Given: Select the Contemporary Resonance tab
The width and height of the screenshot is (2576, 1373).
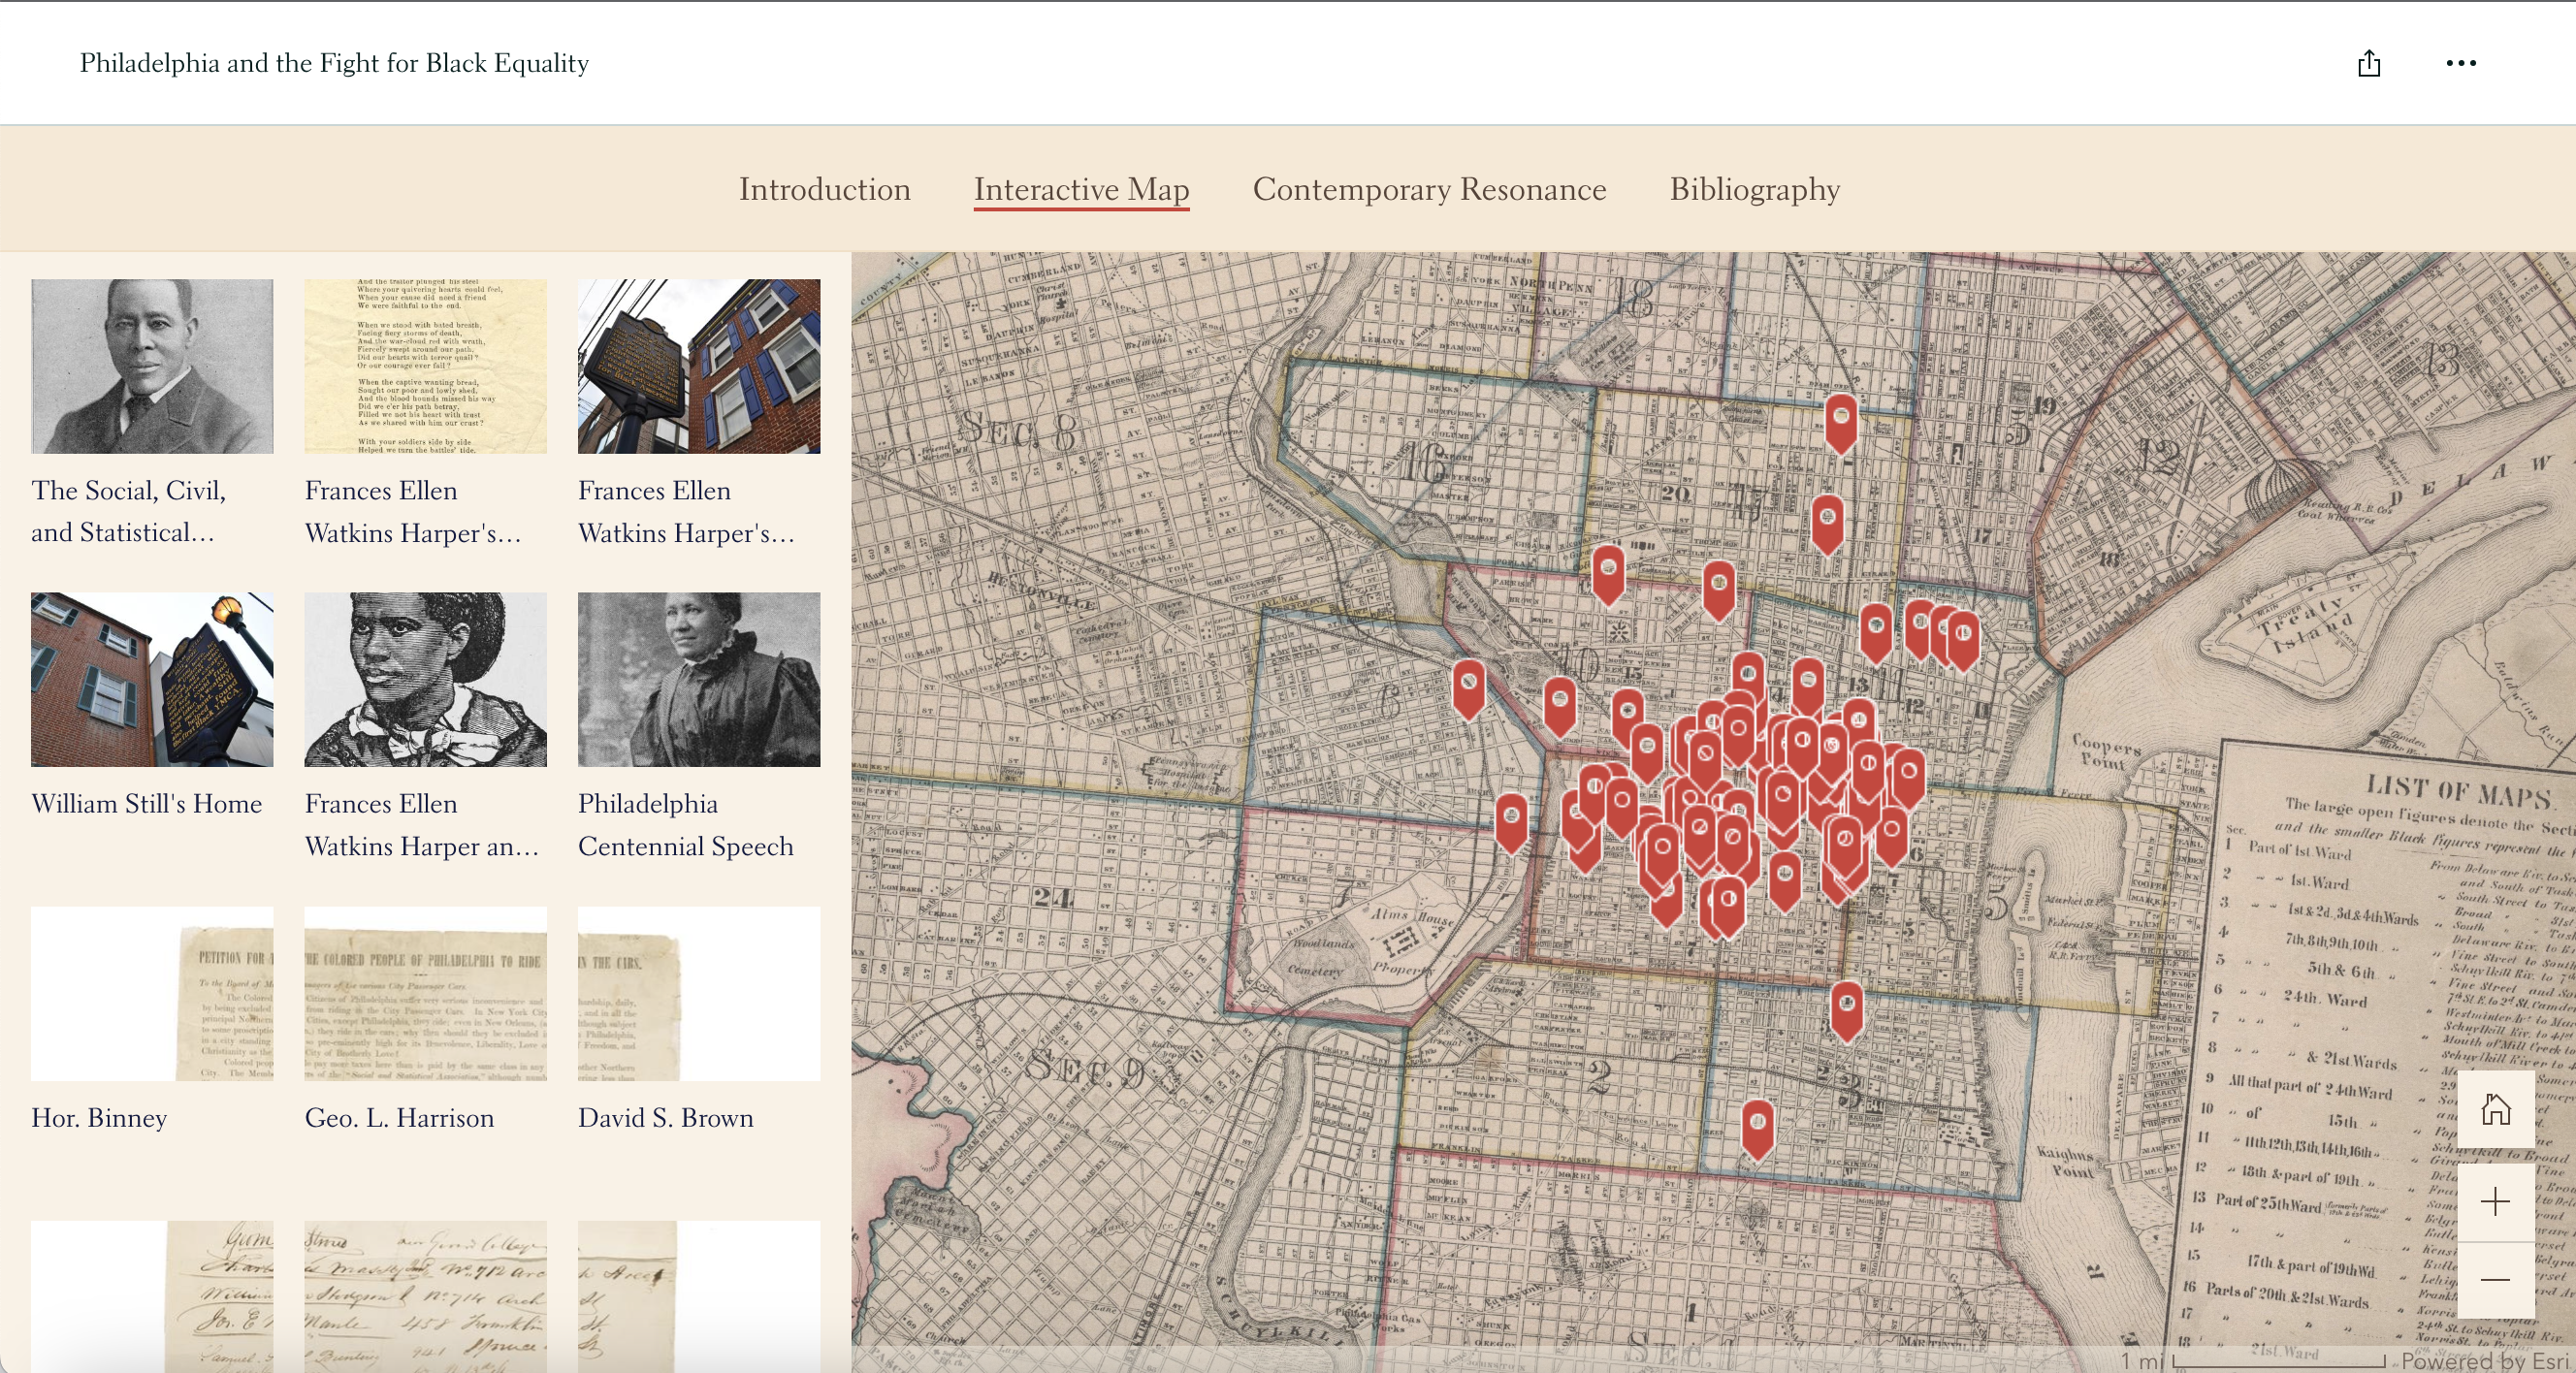Looking at the screenshot, I should pyautogui.click(x=1429, y=189).
